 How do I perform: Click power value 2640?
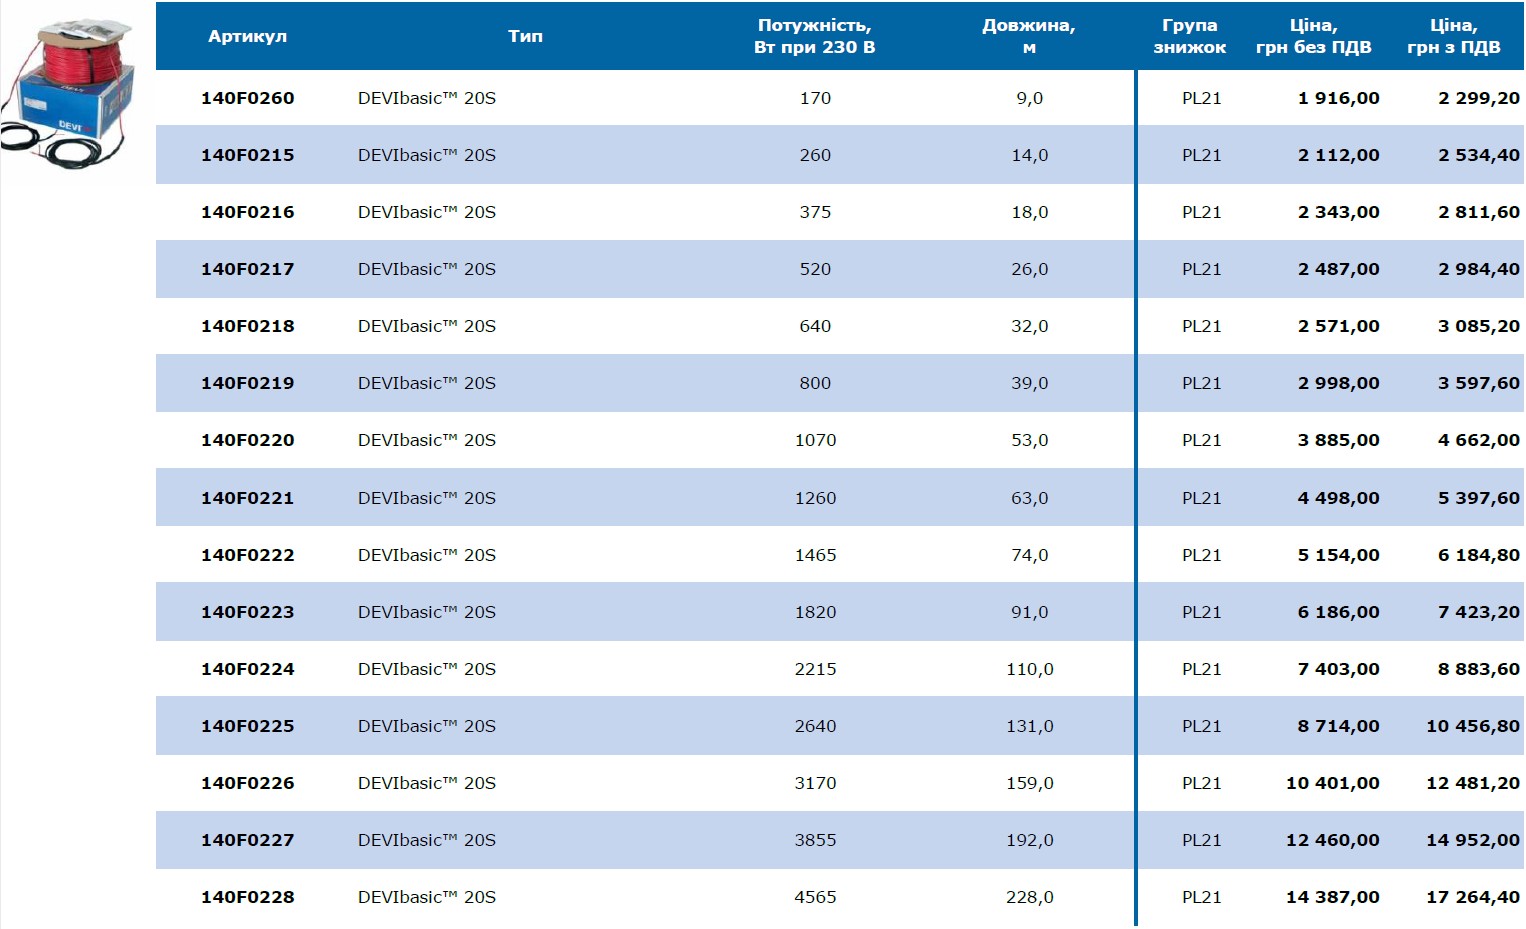pos(815,726)
